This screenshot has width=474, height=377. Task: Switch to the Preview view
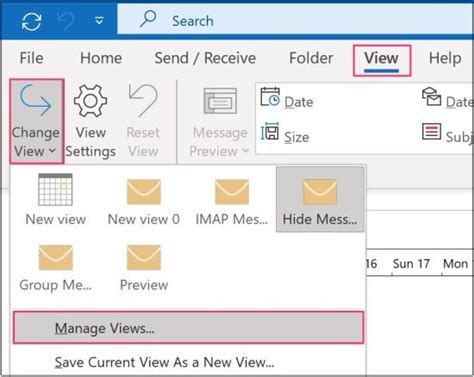[x=144, y=267]
